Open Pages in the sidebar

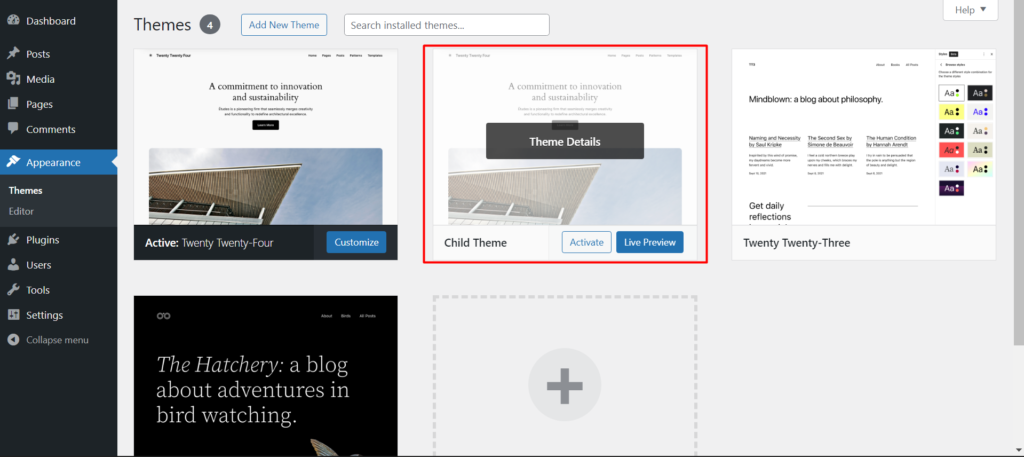58,104
